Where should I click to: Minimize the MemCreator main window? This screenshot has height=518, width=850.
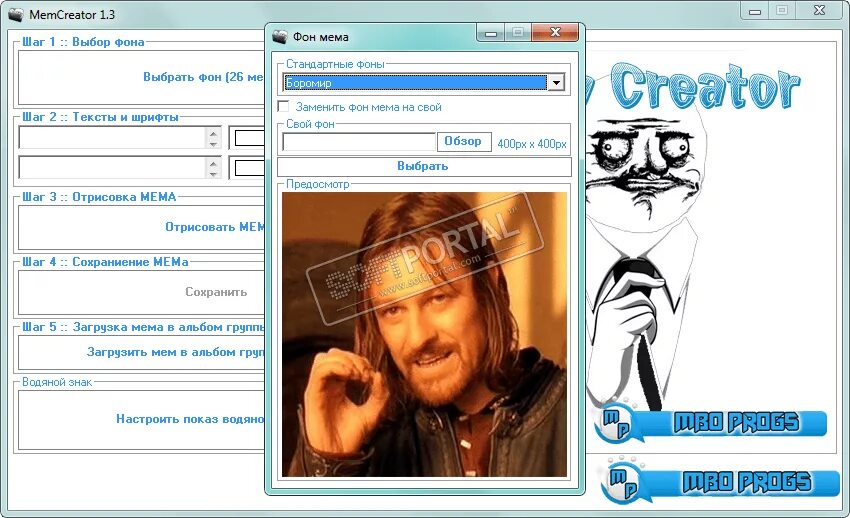[755, 11]
